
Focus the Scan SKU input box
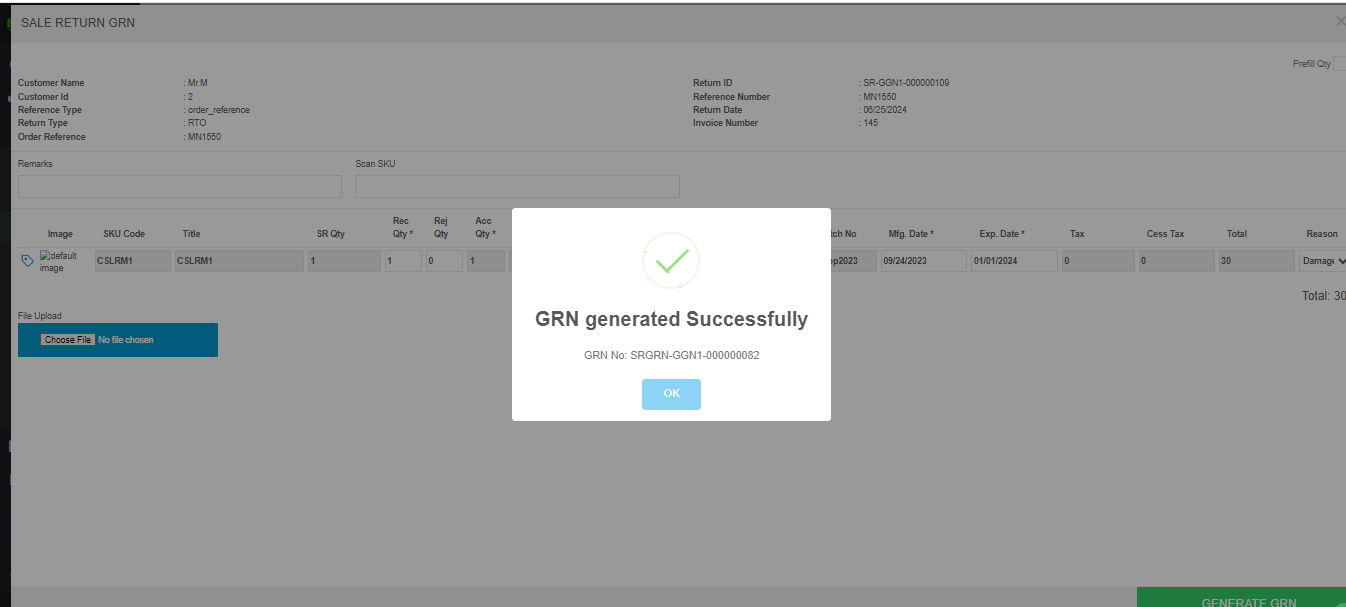pos(517,187)
